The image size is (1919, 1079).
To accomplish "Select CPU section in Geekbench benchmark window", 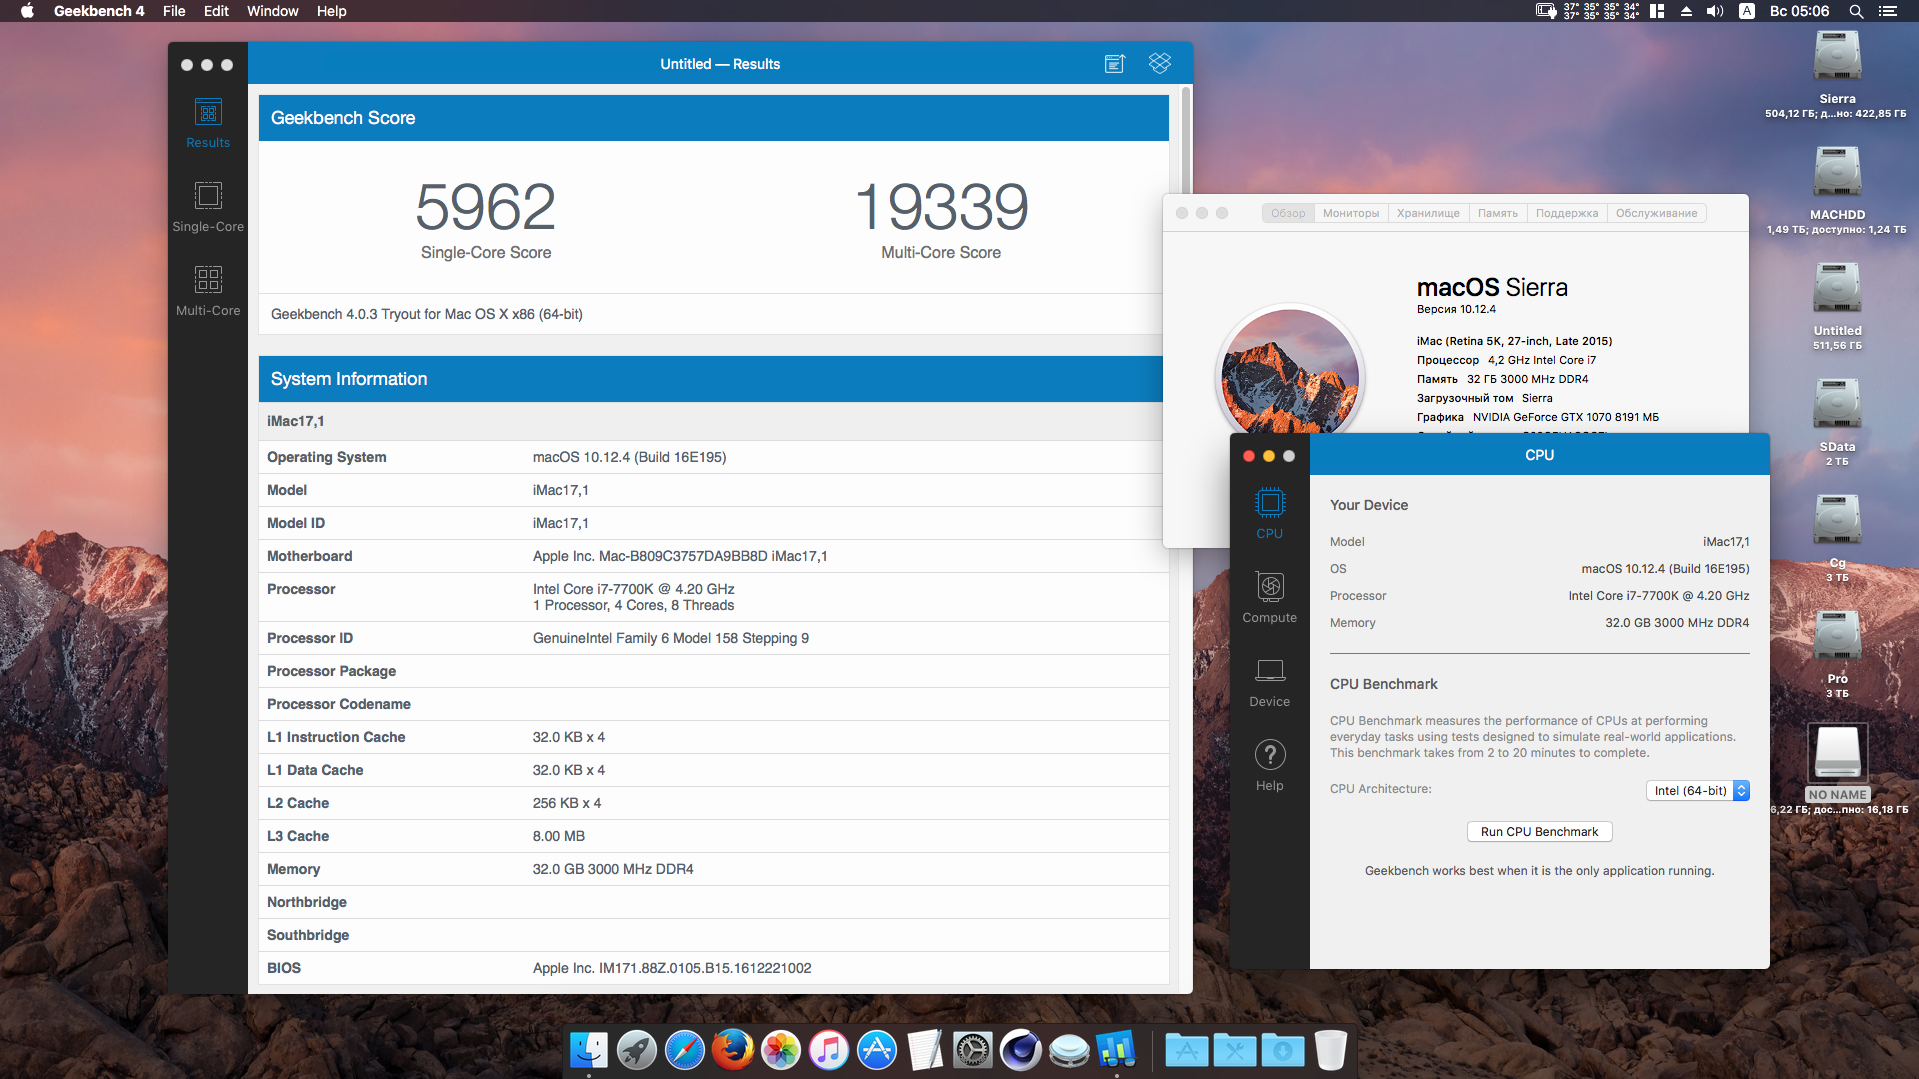I will click(x=1270, y=513).
